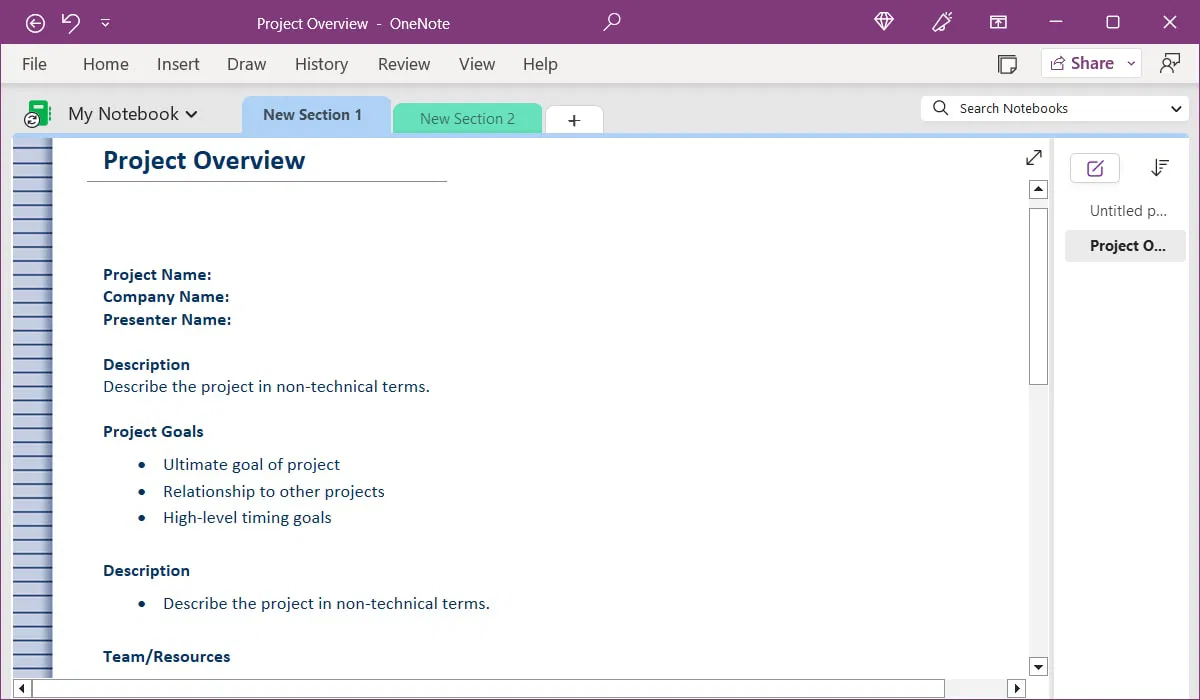This screenshot has height=700, width=1200.
Task: Open the diamond premium upgrade icon
Action: [883, 22]
